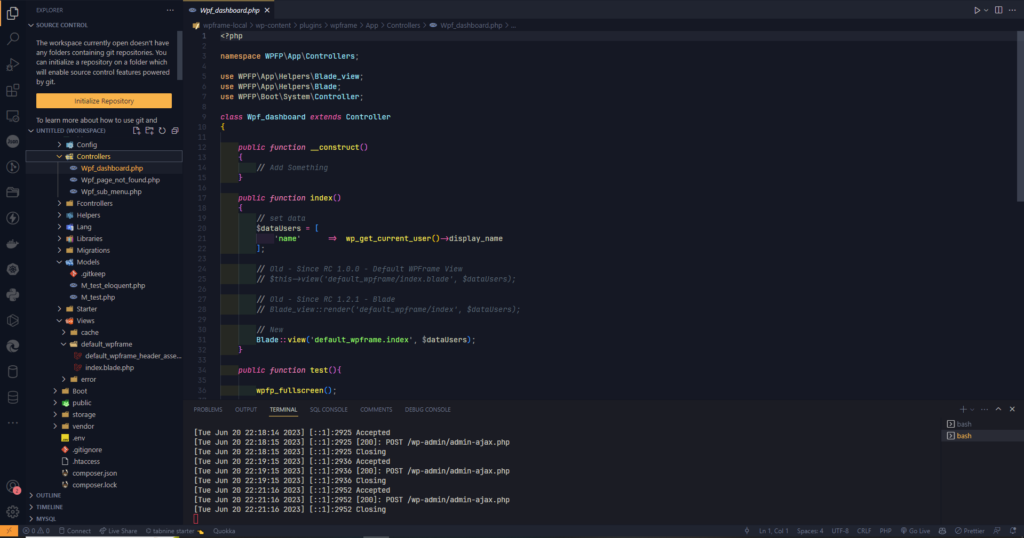The width and height of the screenshot is (1024, 538).
Task: Create a new file in the workspace
Action: [136, 131]
